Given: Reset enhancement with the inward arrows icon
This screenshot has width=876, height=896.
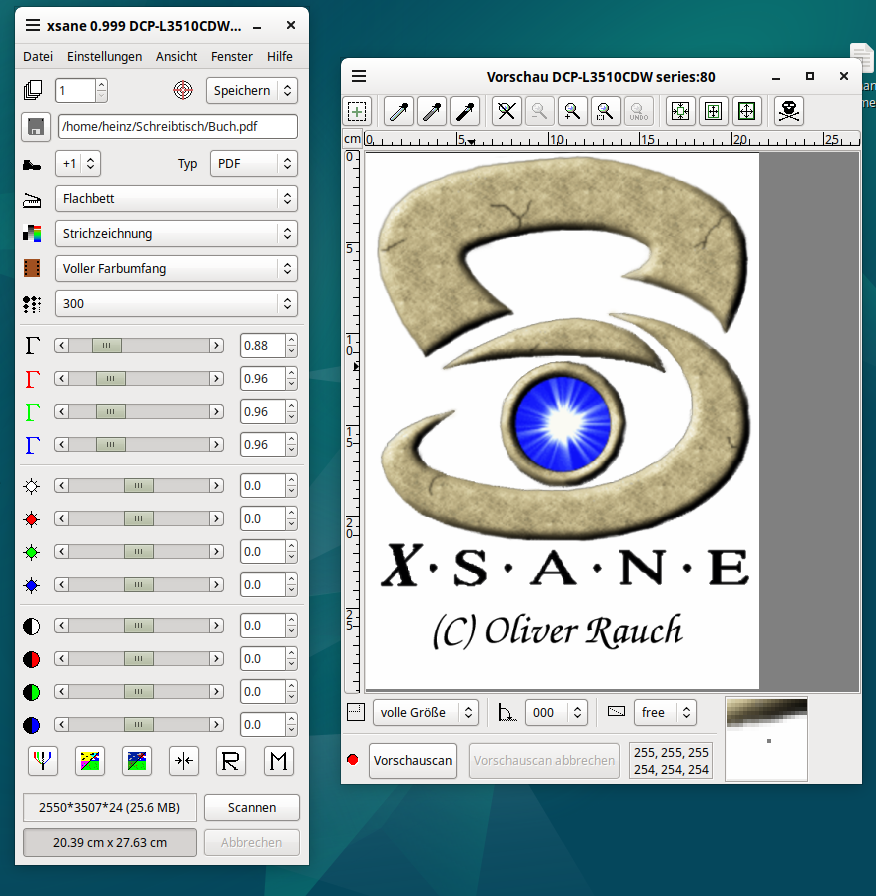Looking at the screenshot, I should 184,761.
